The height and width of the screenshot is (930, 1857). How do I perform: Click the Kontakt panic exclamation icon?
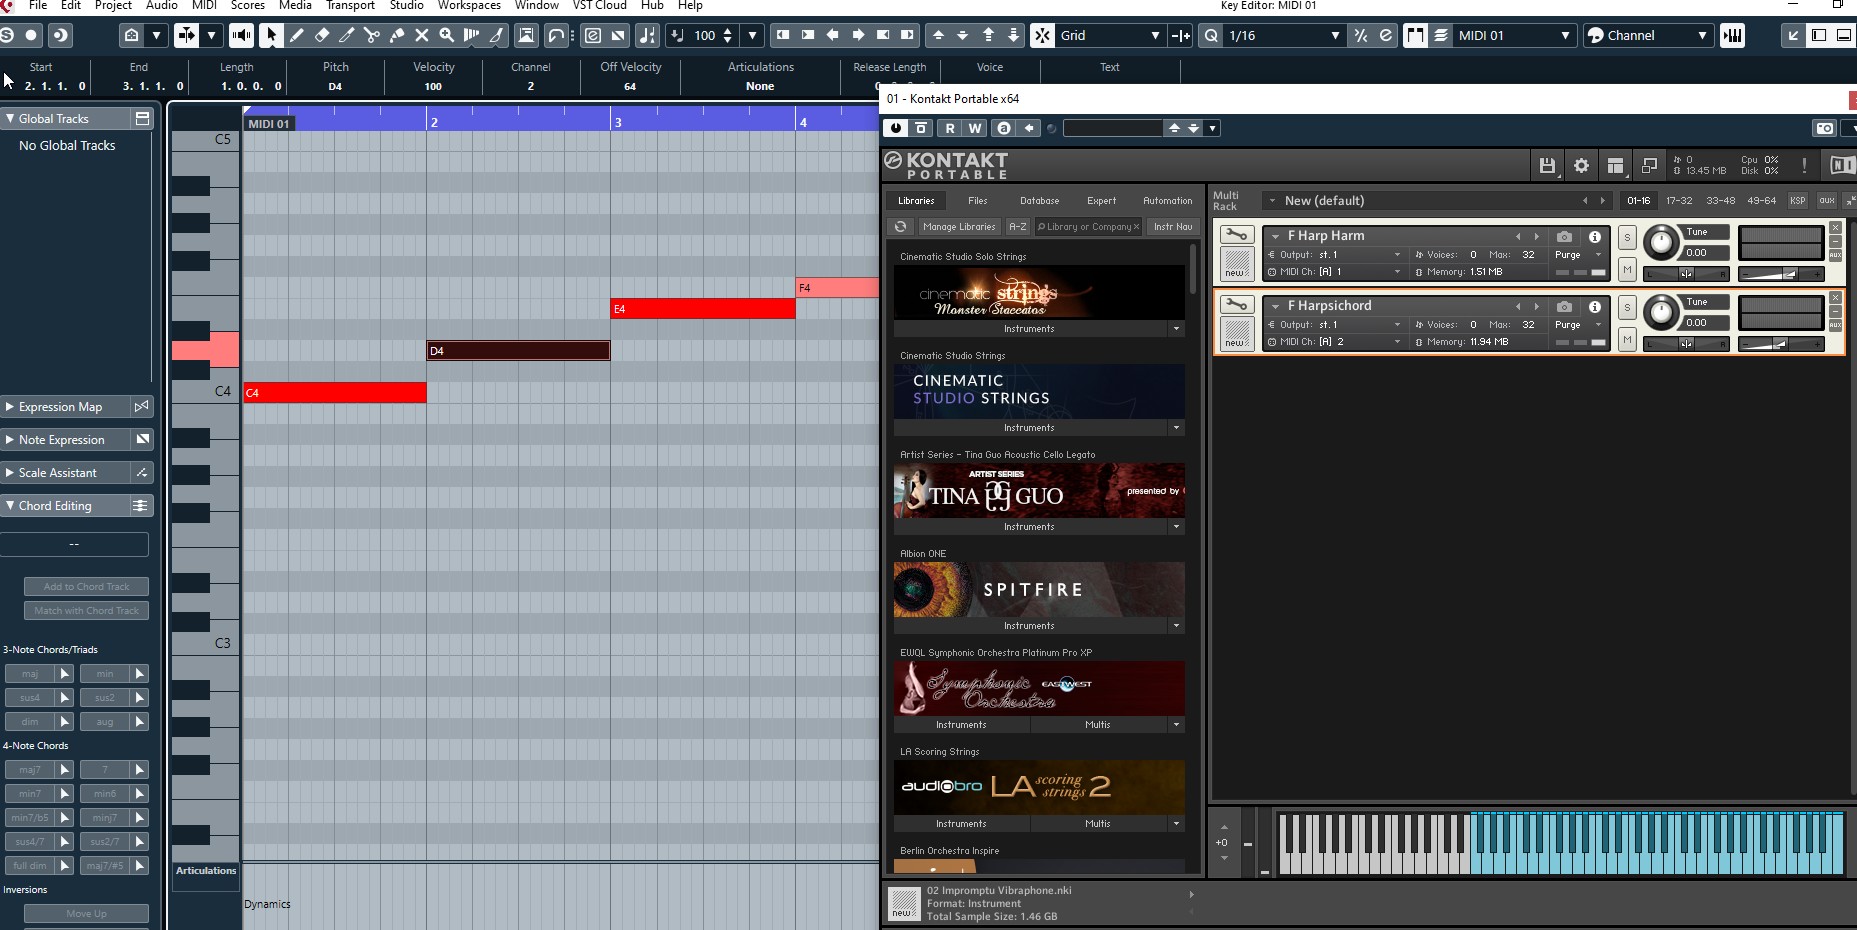(x=1804, y=166)
